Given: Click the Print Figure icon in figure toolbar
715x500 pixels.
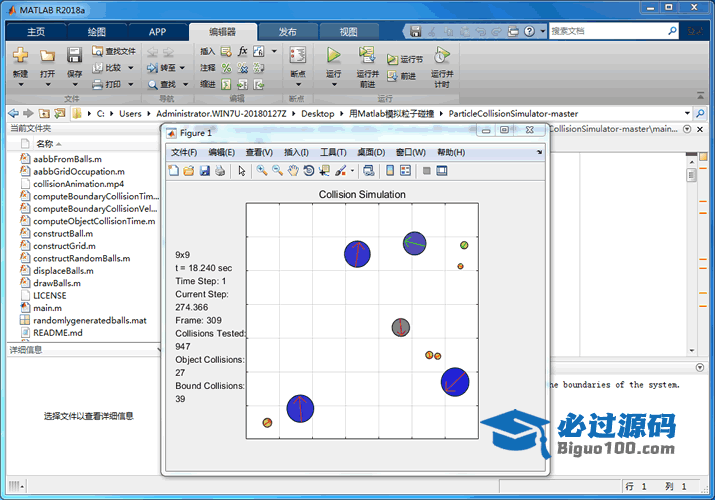Looking at the screenshot, I should point(220,171).
